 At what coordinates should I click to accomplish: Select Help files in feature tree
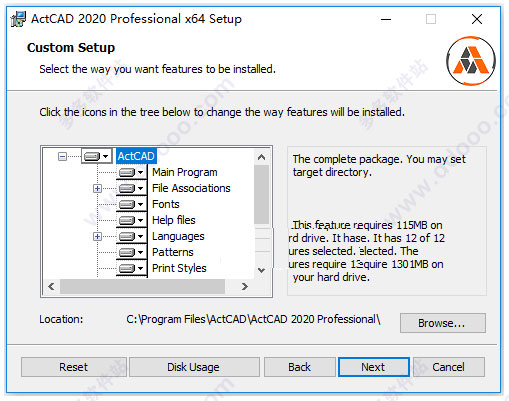tap(174, 220)
